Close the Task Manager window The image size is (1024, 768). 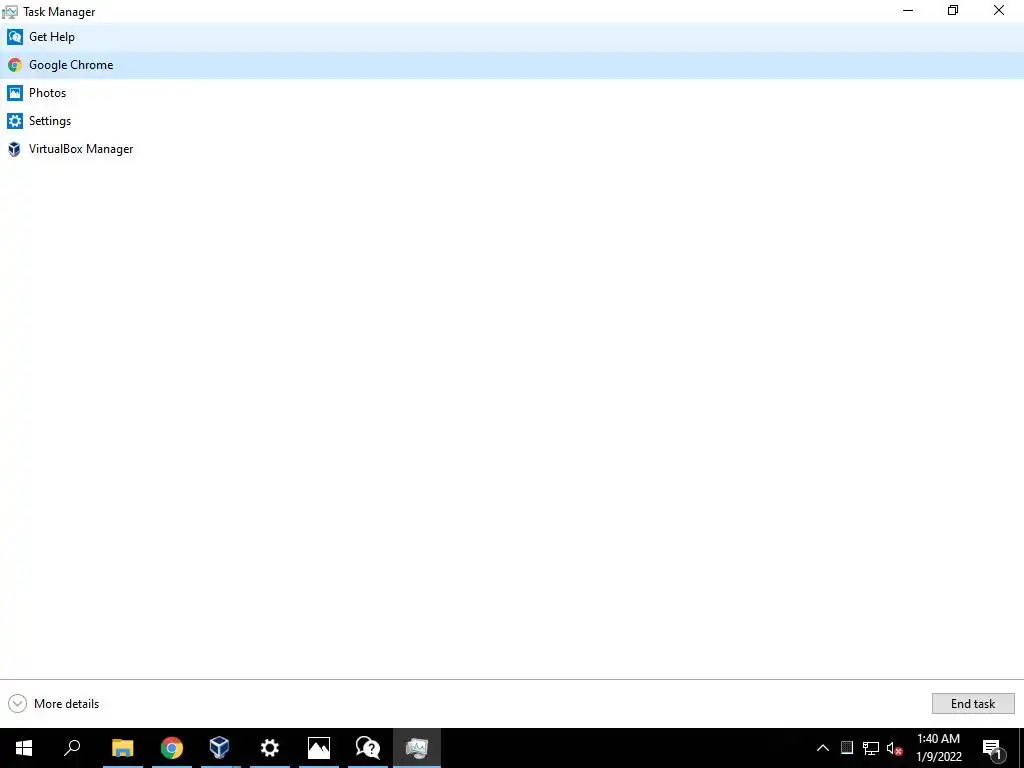pos(999,10)
